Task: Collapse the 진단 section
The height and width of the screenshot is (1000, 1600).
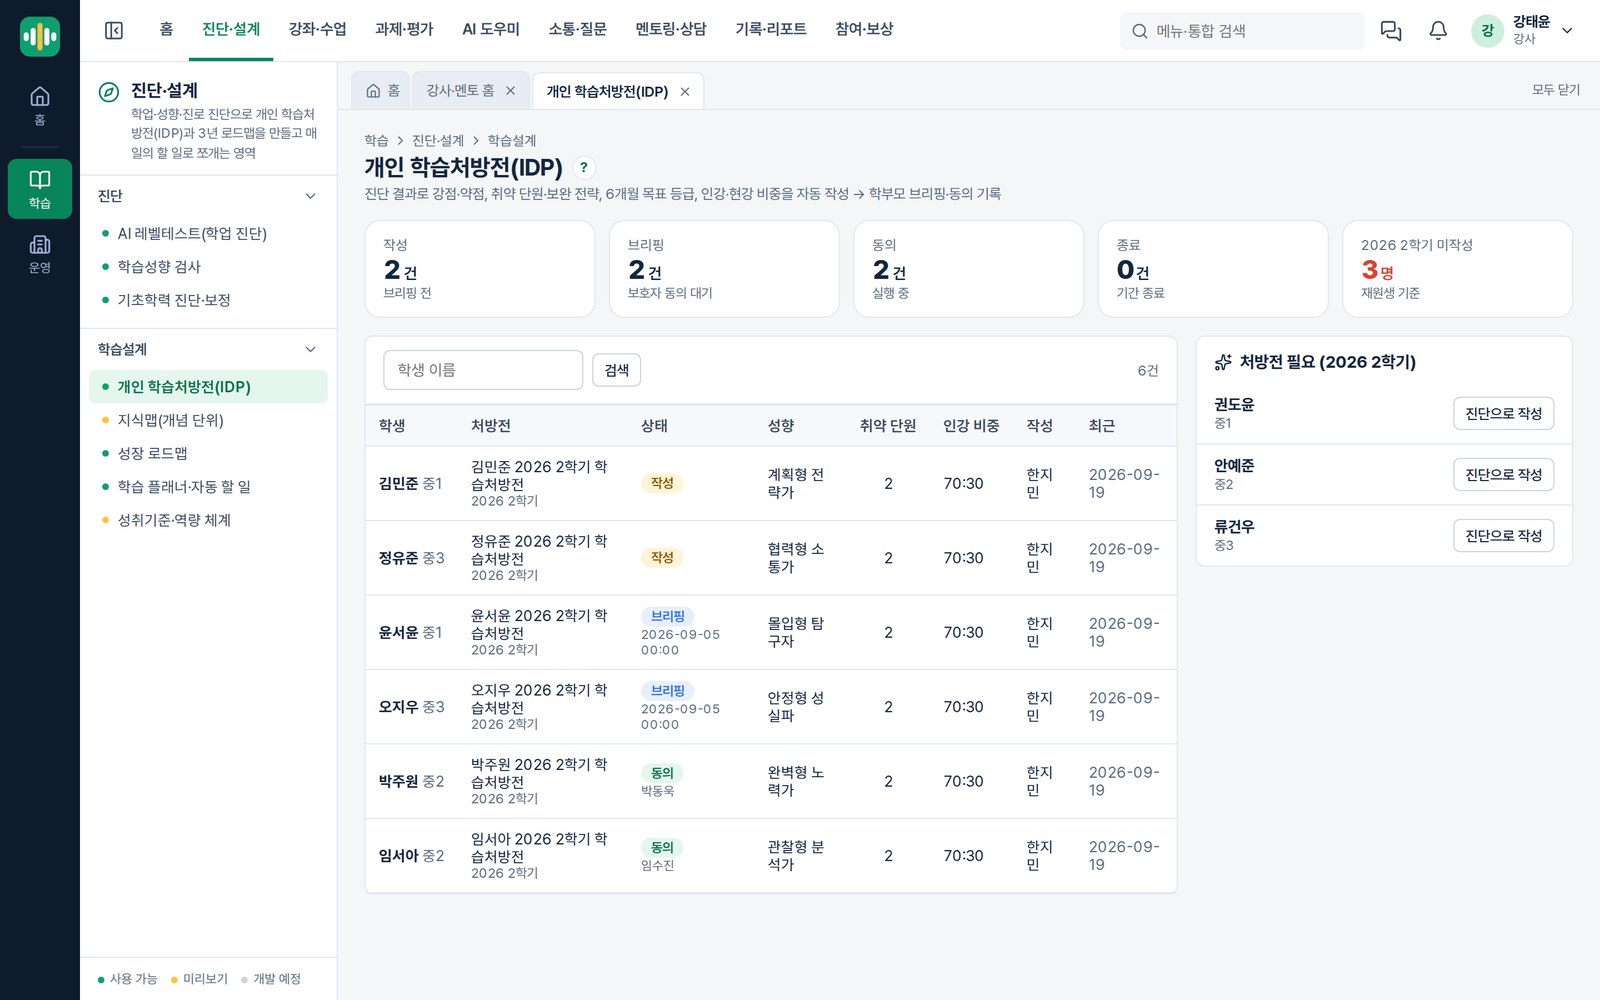Action: click(x=310, y=196)
